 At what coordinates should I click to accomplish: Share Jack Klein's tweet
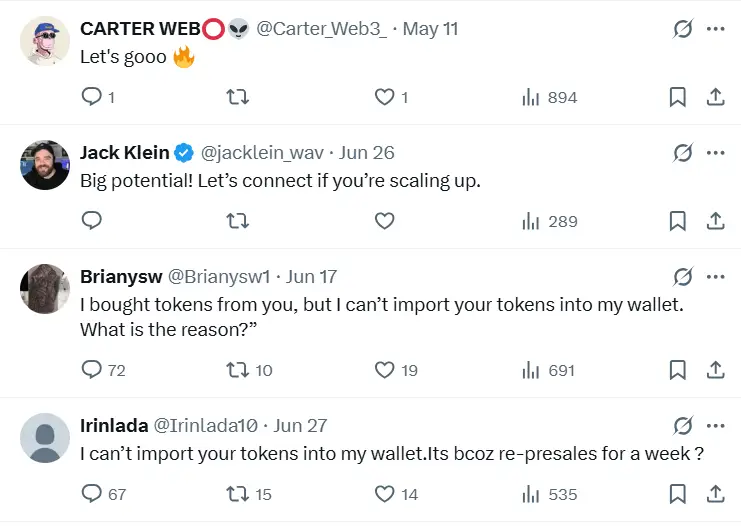tap(715, 221)
